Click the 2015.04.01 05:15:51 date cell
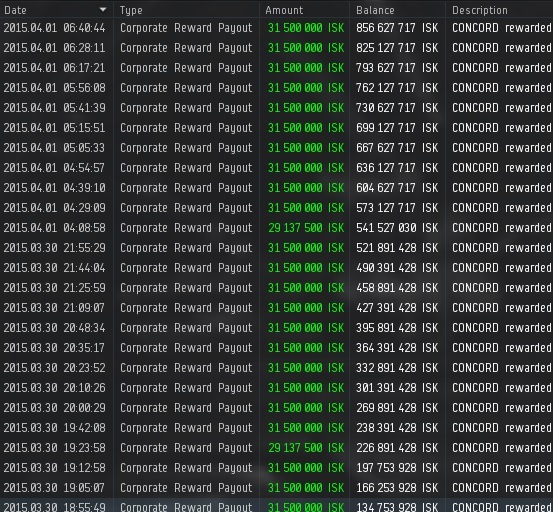This screenshot has height=512, width=553. (54, 128)
